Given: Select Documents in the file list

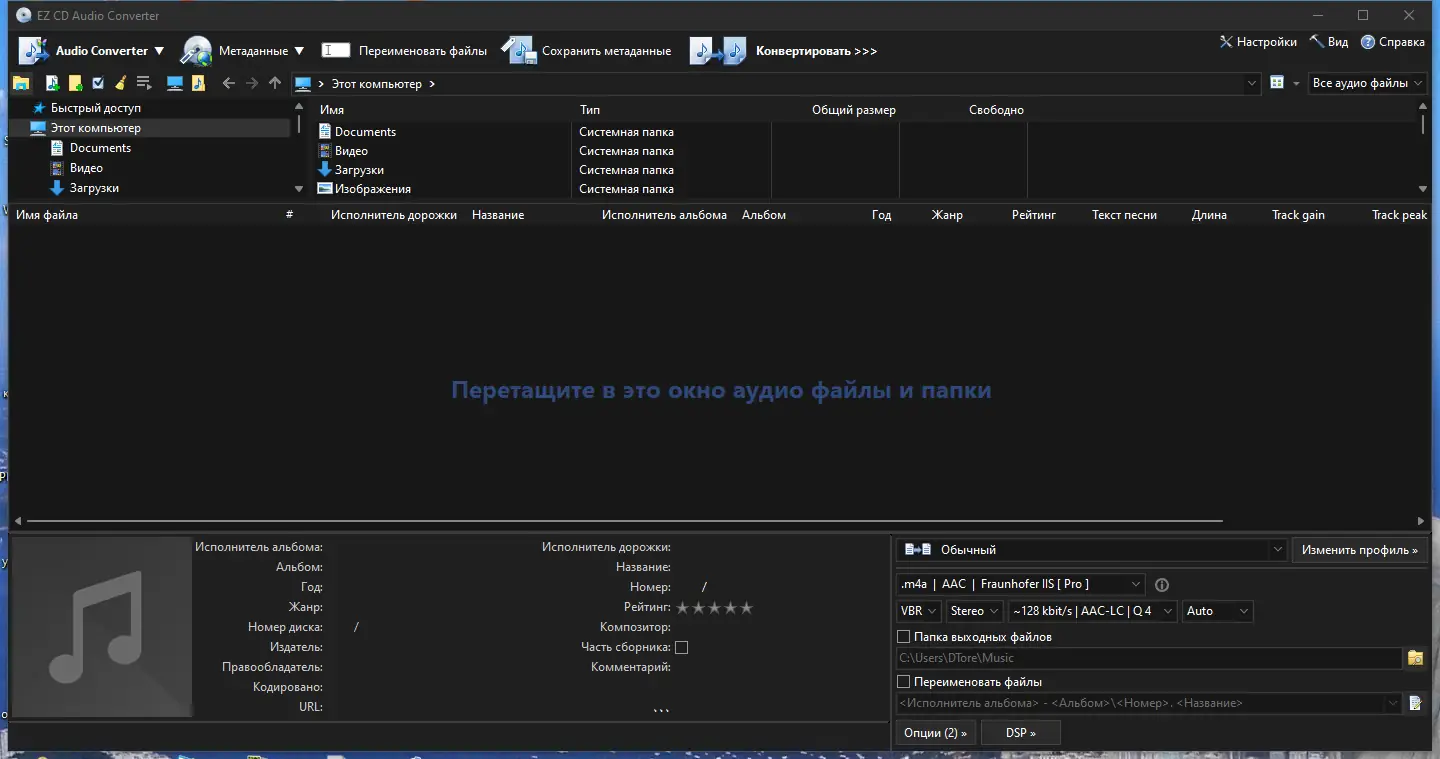Looking at the screenshot, I should [365, 132].
